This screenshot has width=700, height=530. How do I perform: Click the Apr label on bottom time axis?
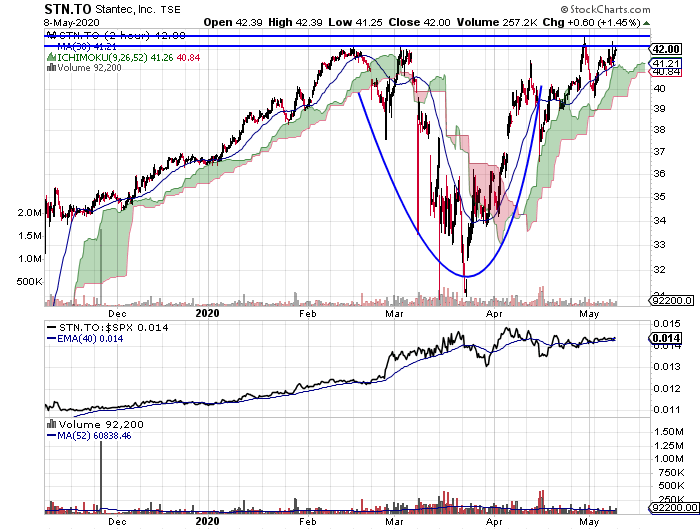click(494, 522)
